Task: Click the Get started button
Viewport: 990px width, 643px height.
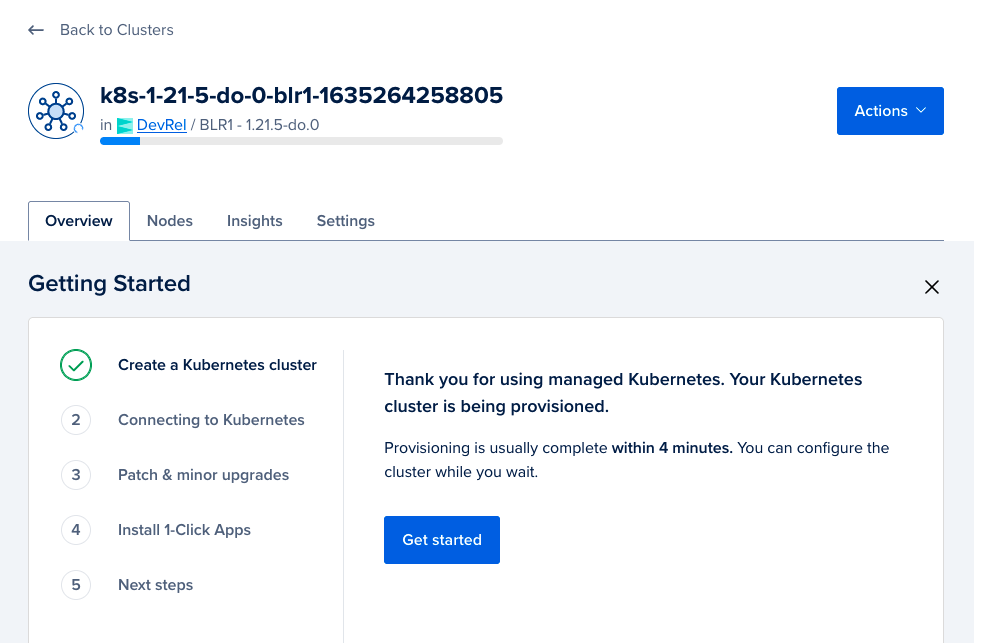Action: pyautogui.click(x=441, y=539)
